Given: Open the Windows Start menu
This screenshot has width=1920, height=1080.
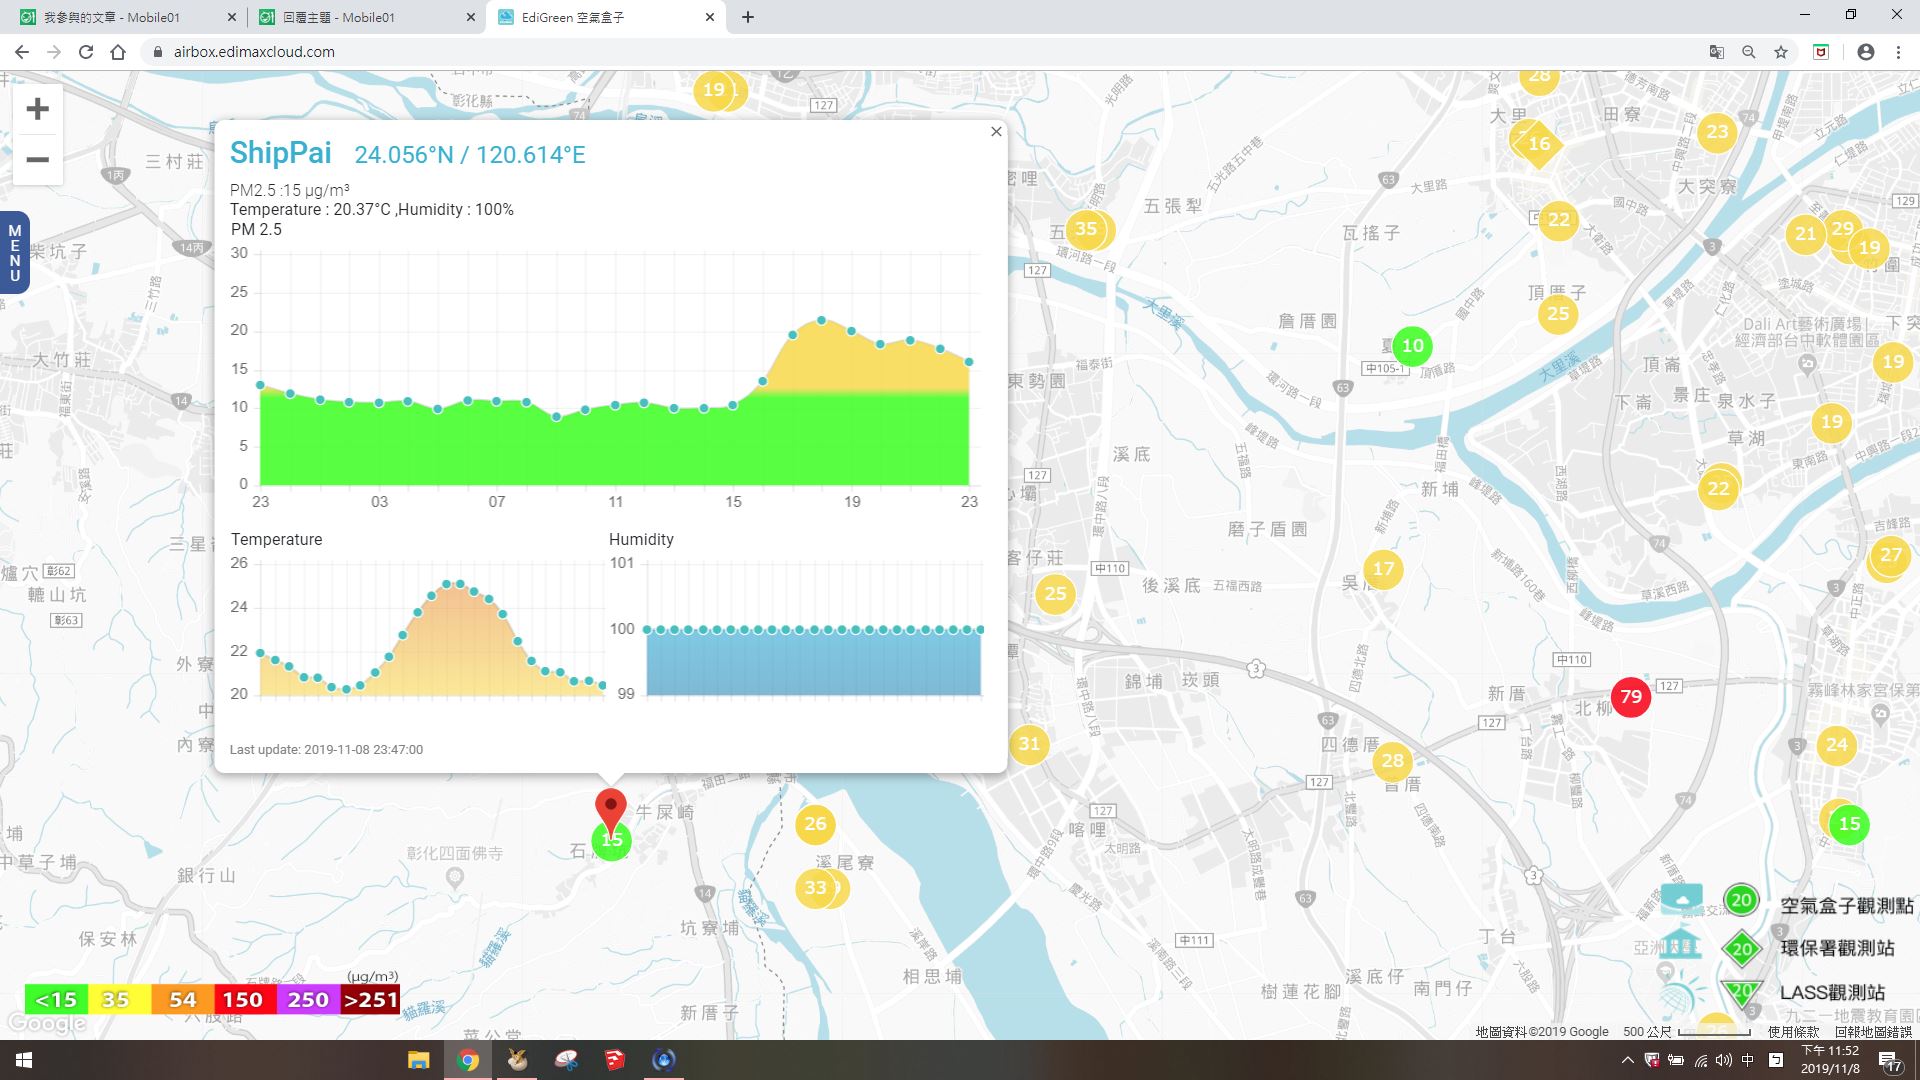Looking at the screenshot, I should [x=24, y=1060].
